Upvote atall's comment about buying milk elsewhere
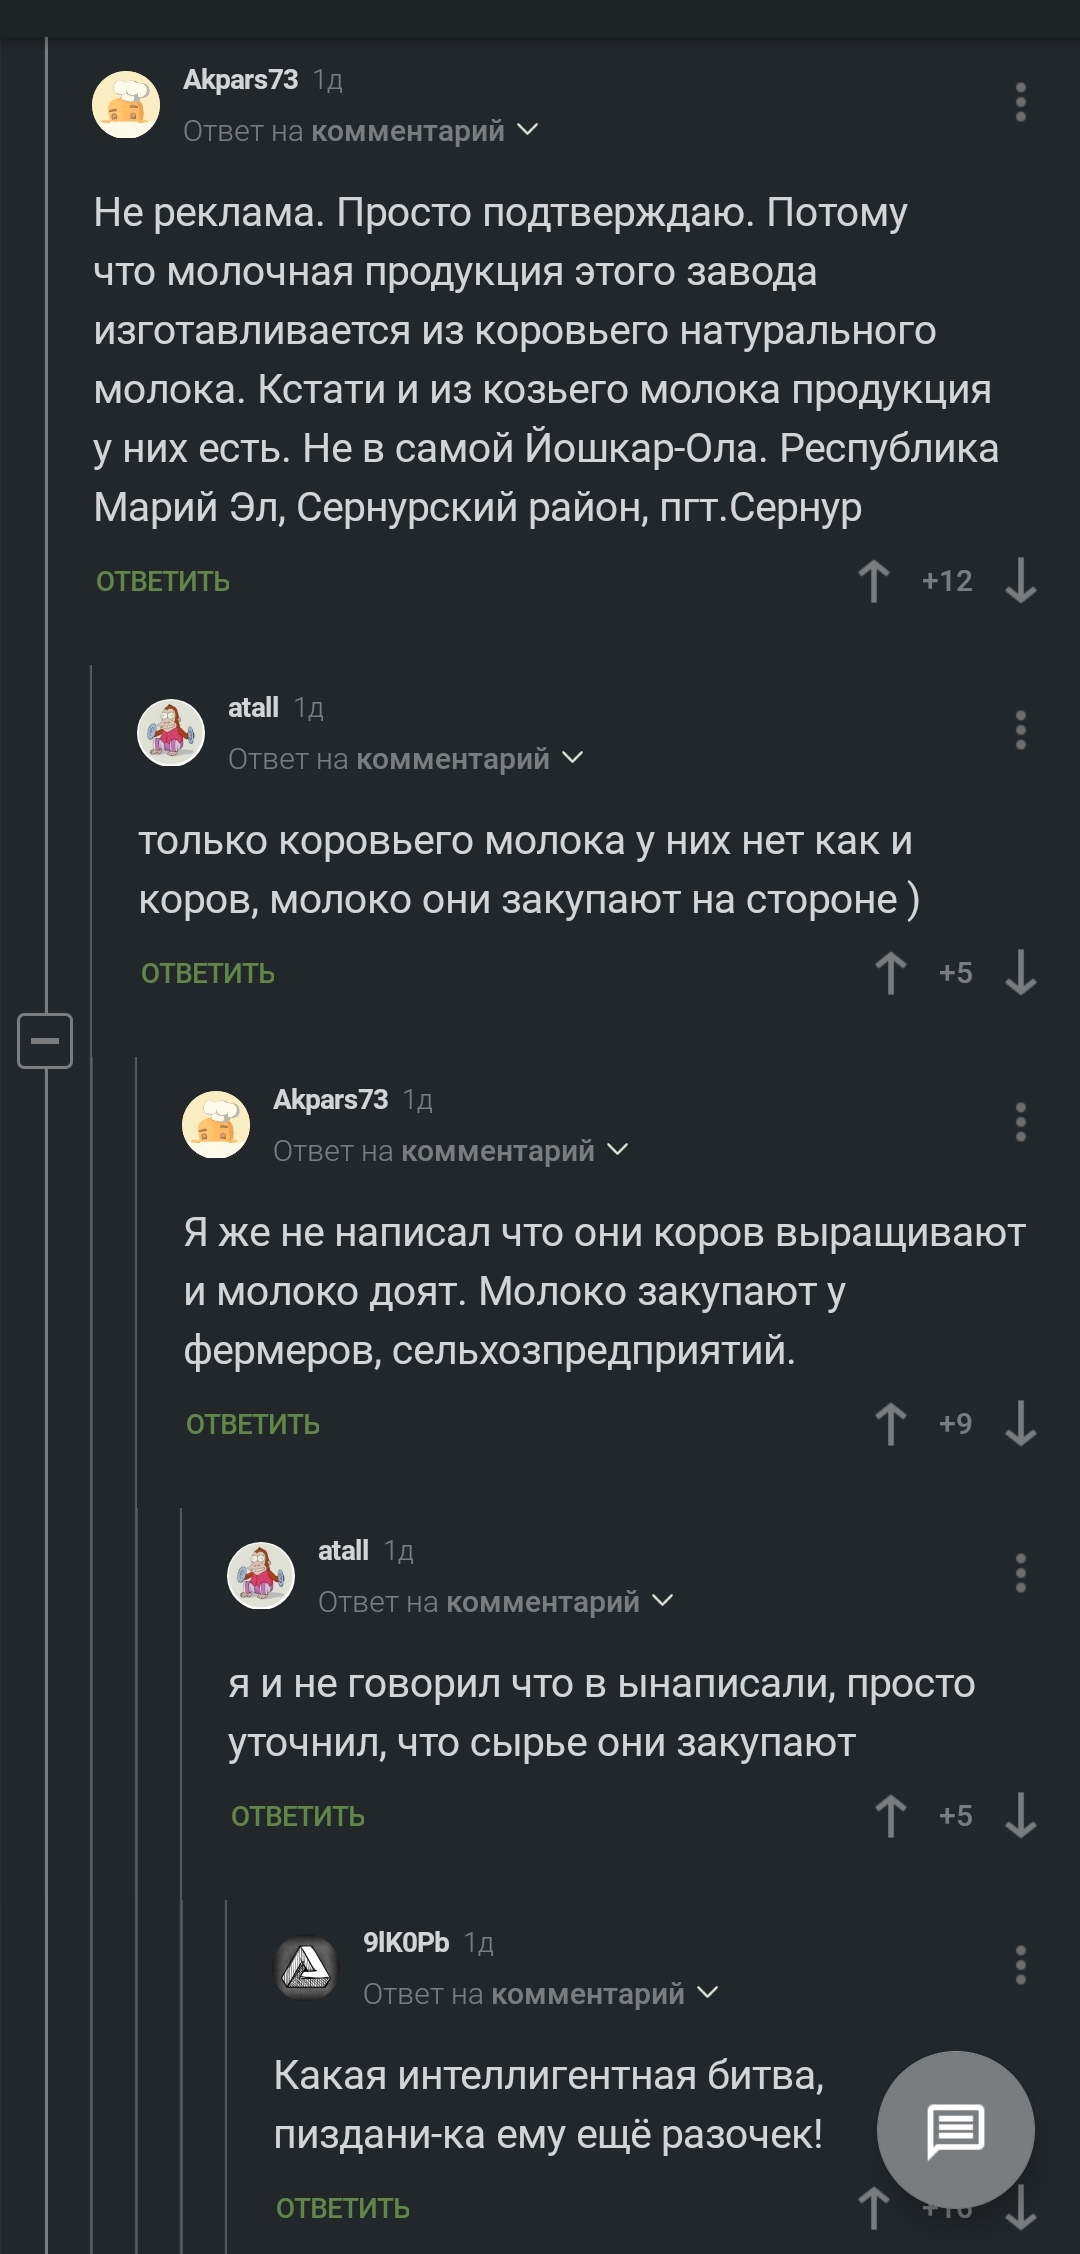 [890, 973]
